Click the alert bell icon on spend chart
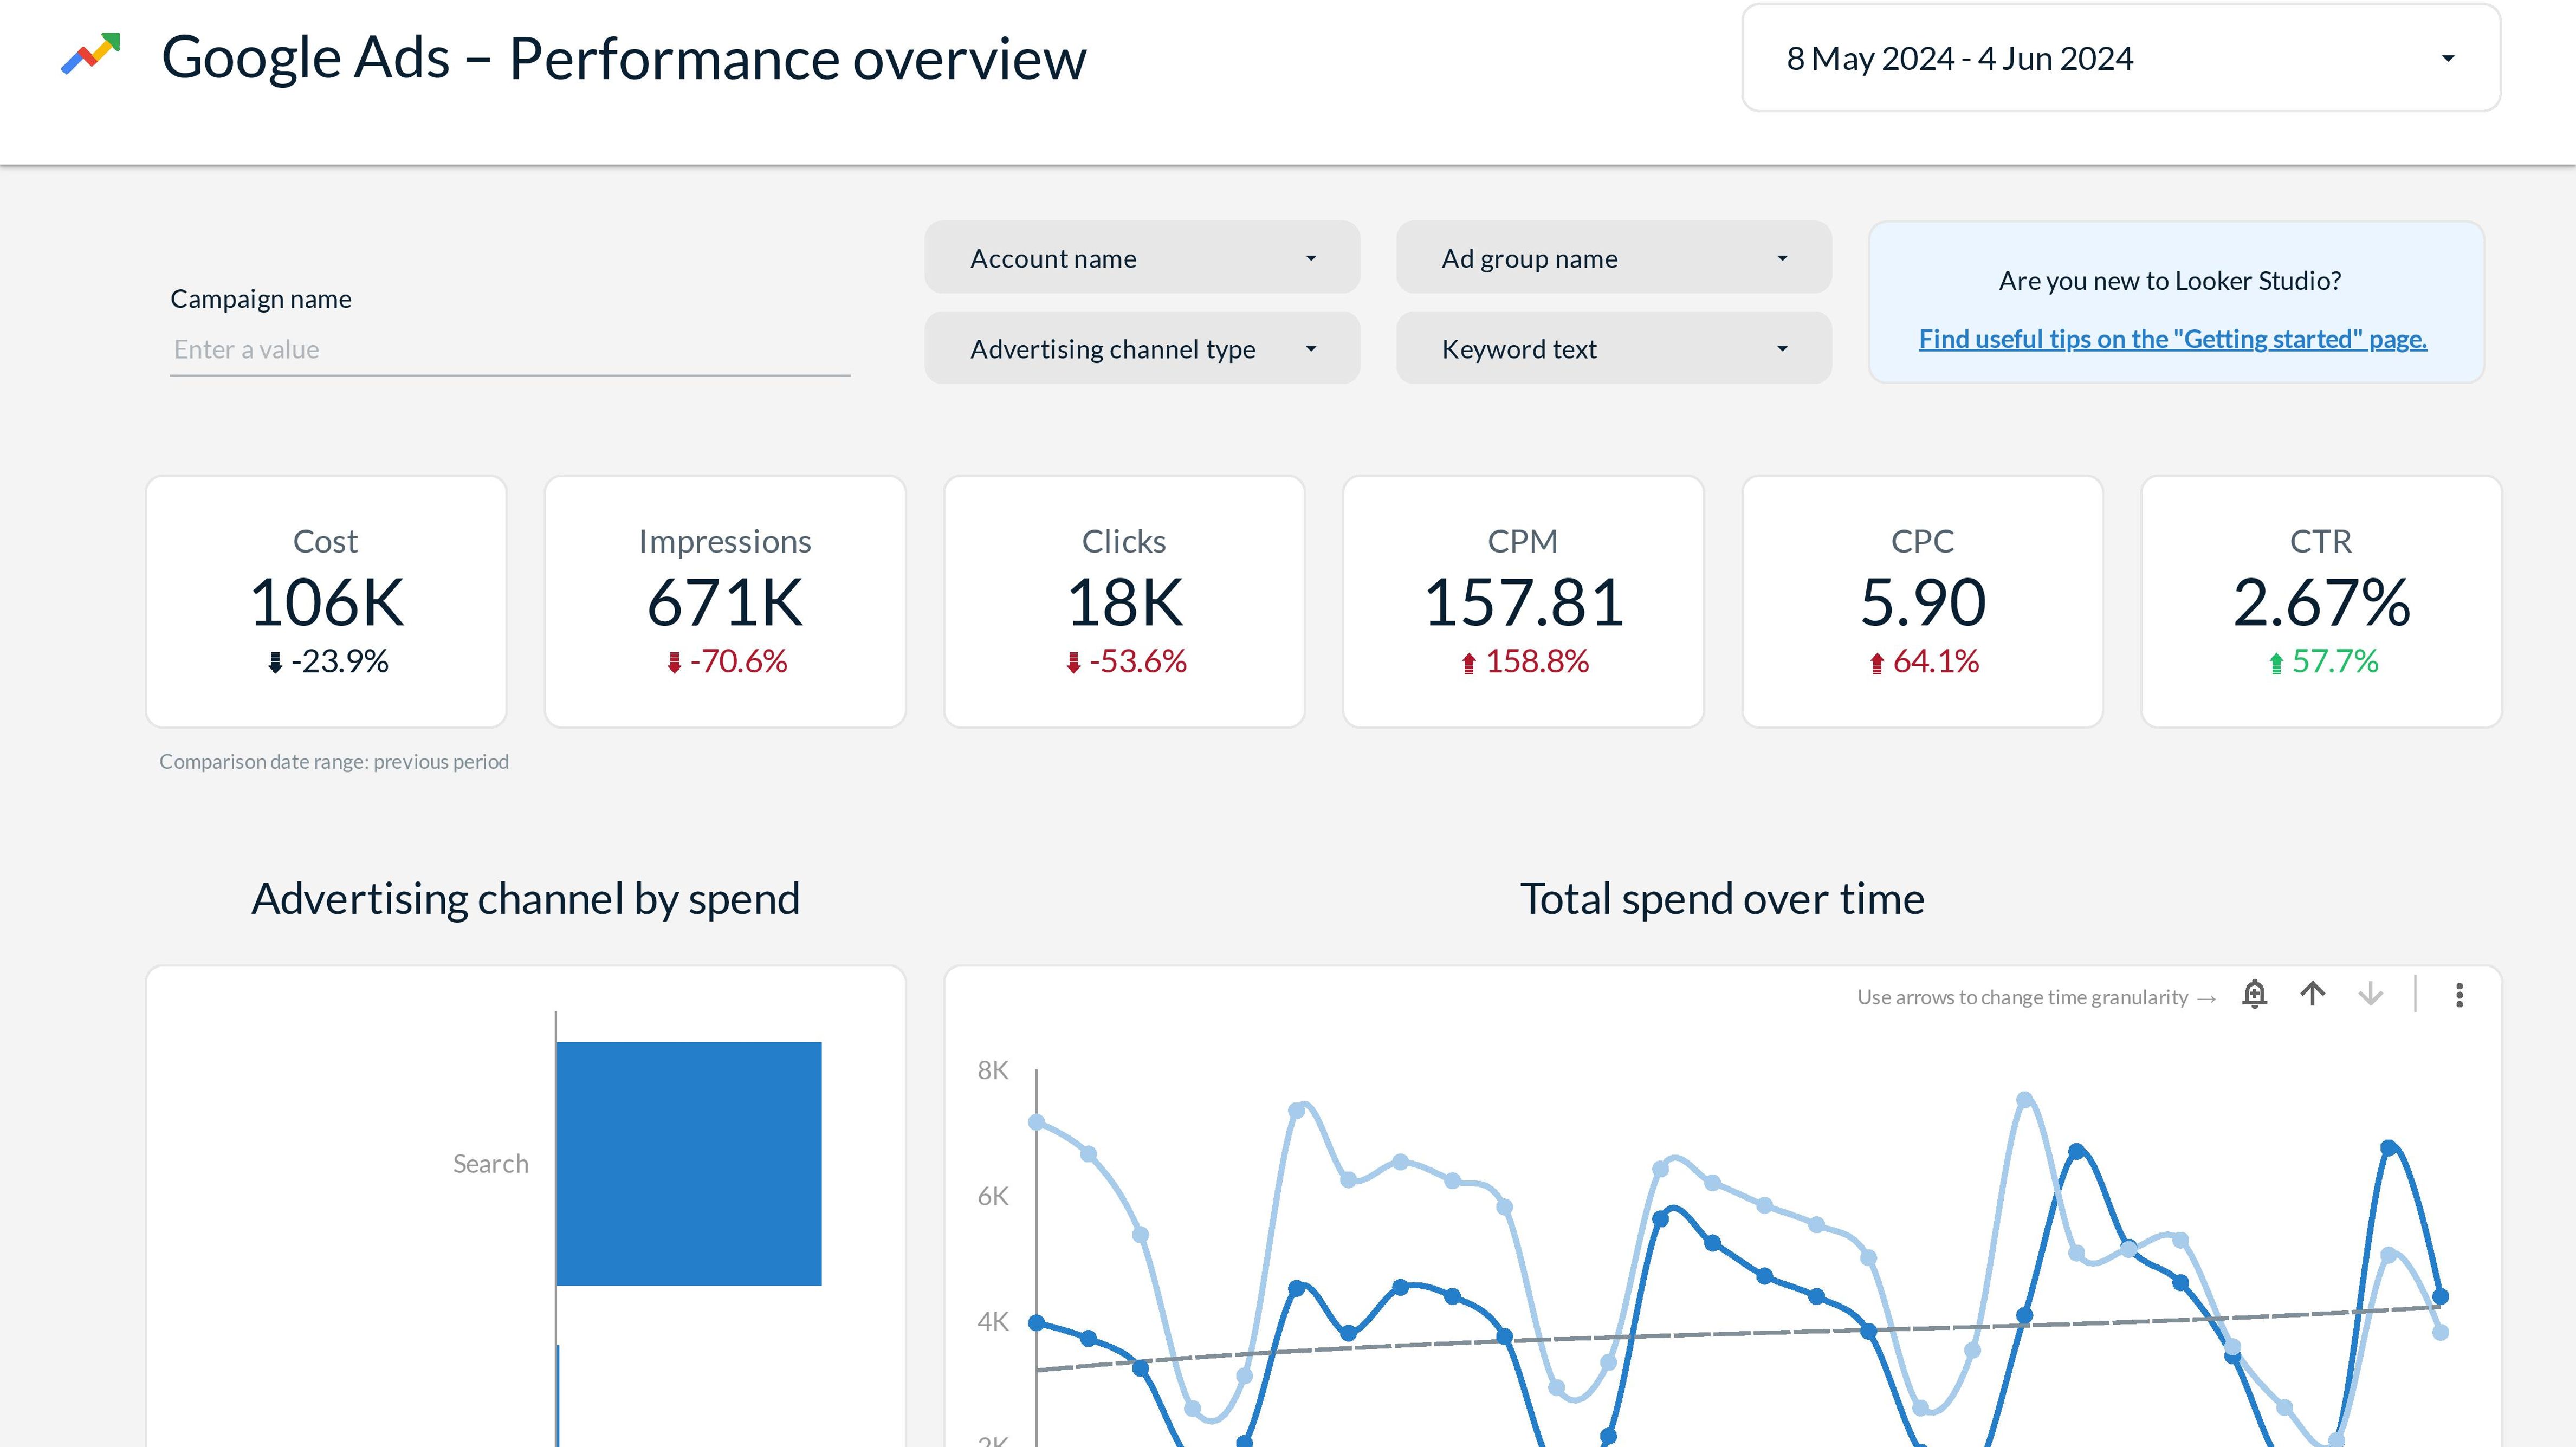 2254,994
